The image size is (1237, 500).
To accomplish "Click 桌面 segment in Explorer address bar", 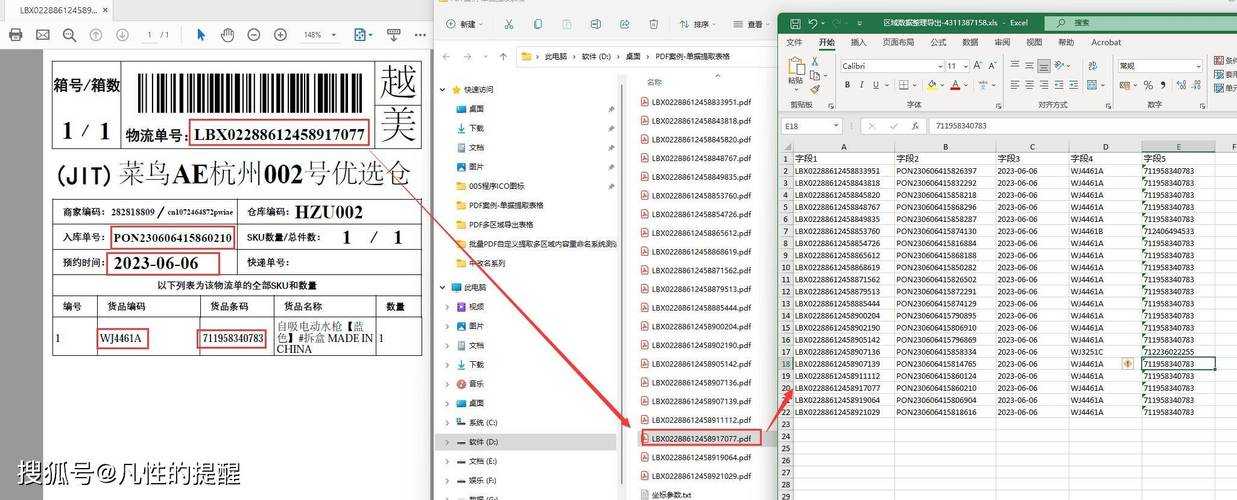I will tap(633, 57).
